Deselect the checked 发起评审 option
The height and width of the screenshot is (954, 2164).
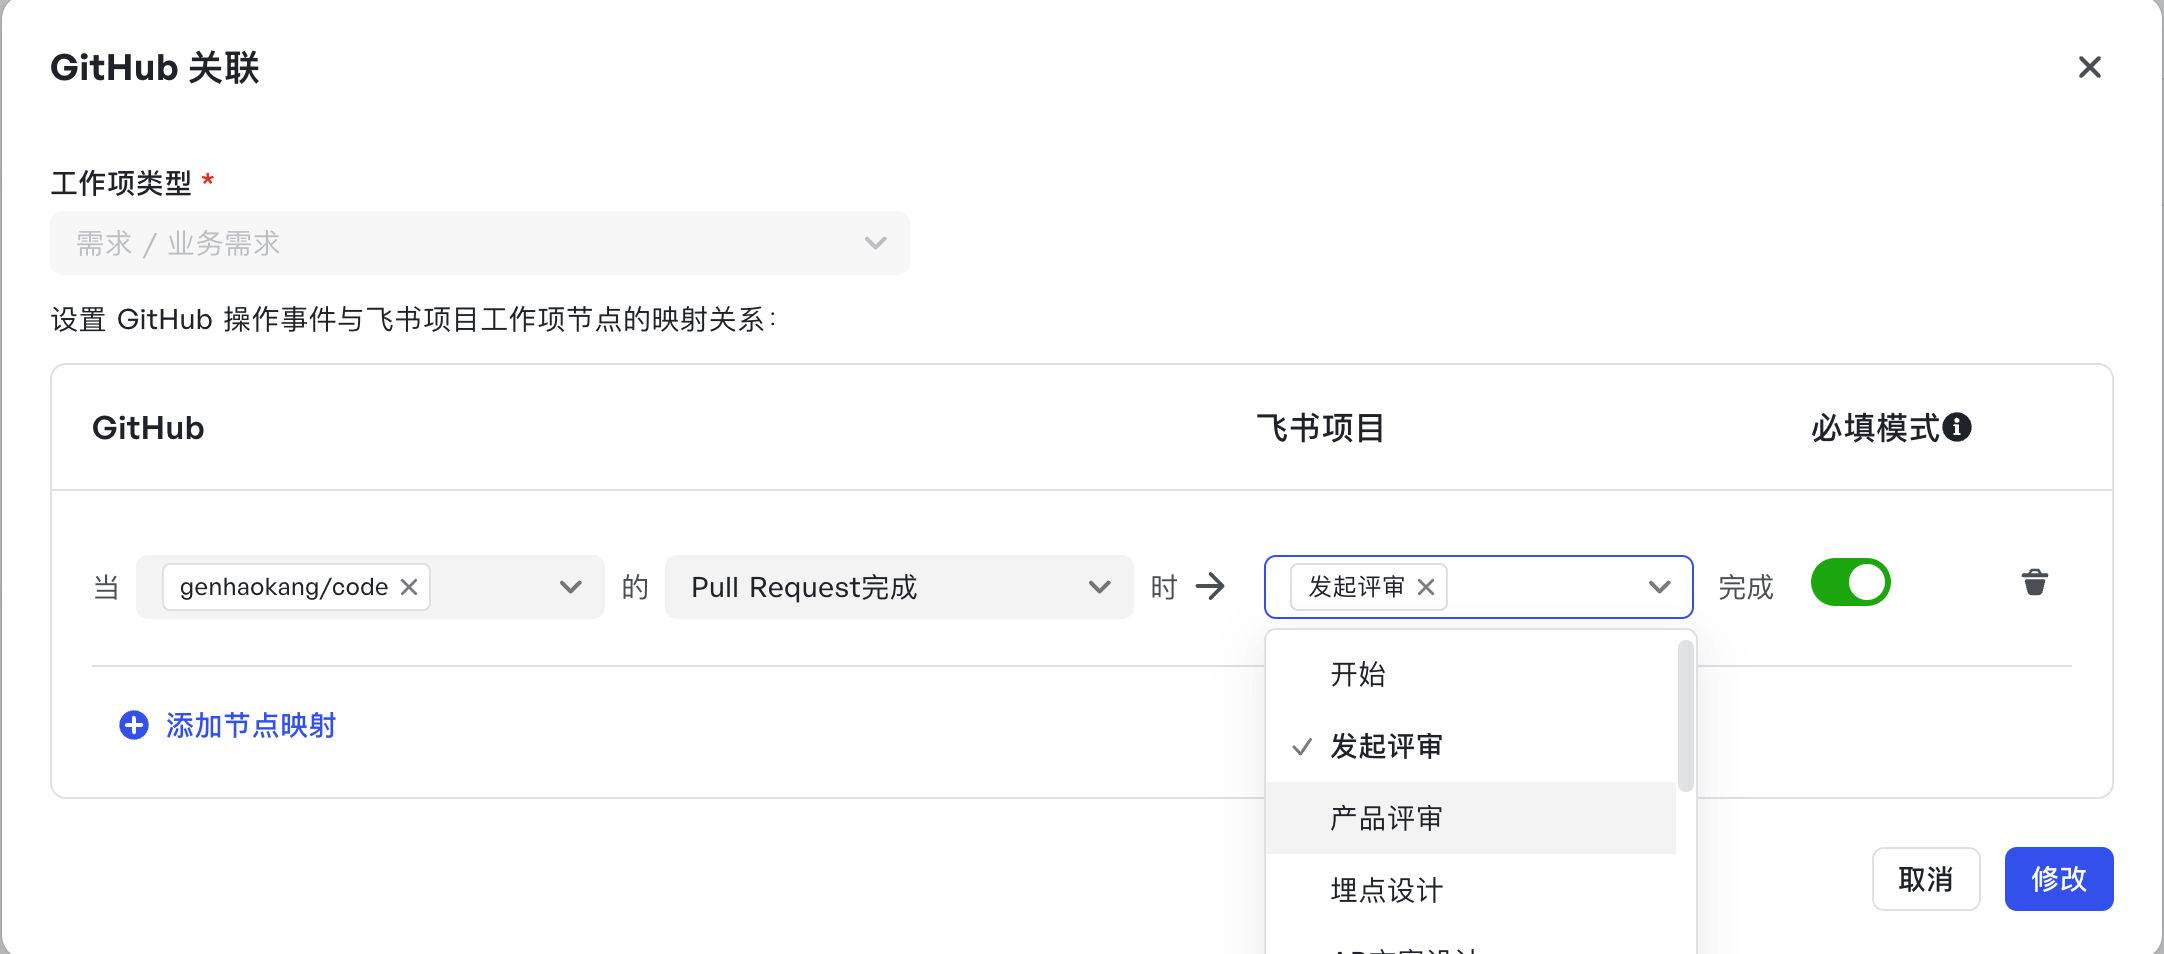pyautogui.click(x=1471, y=746)
